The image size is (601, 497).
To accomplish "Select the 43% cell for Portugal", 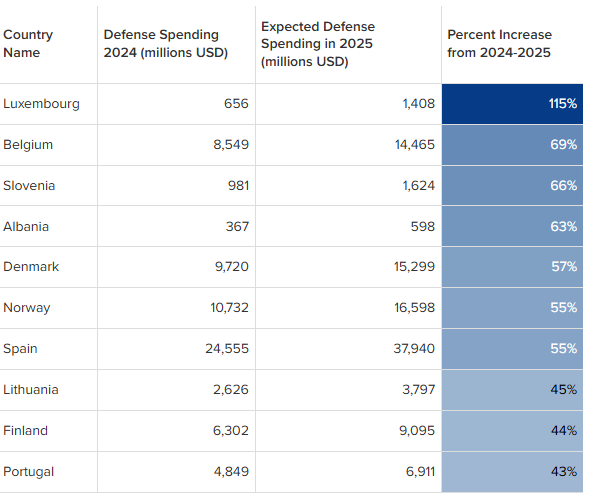I will point(512,472).
